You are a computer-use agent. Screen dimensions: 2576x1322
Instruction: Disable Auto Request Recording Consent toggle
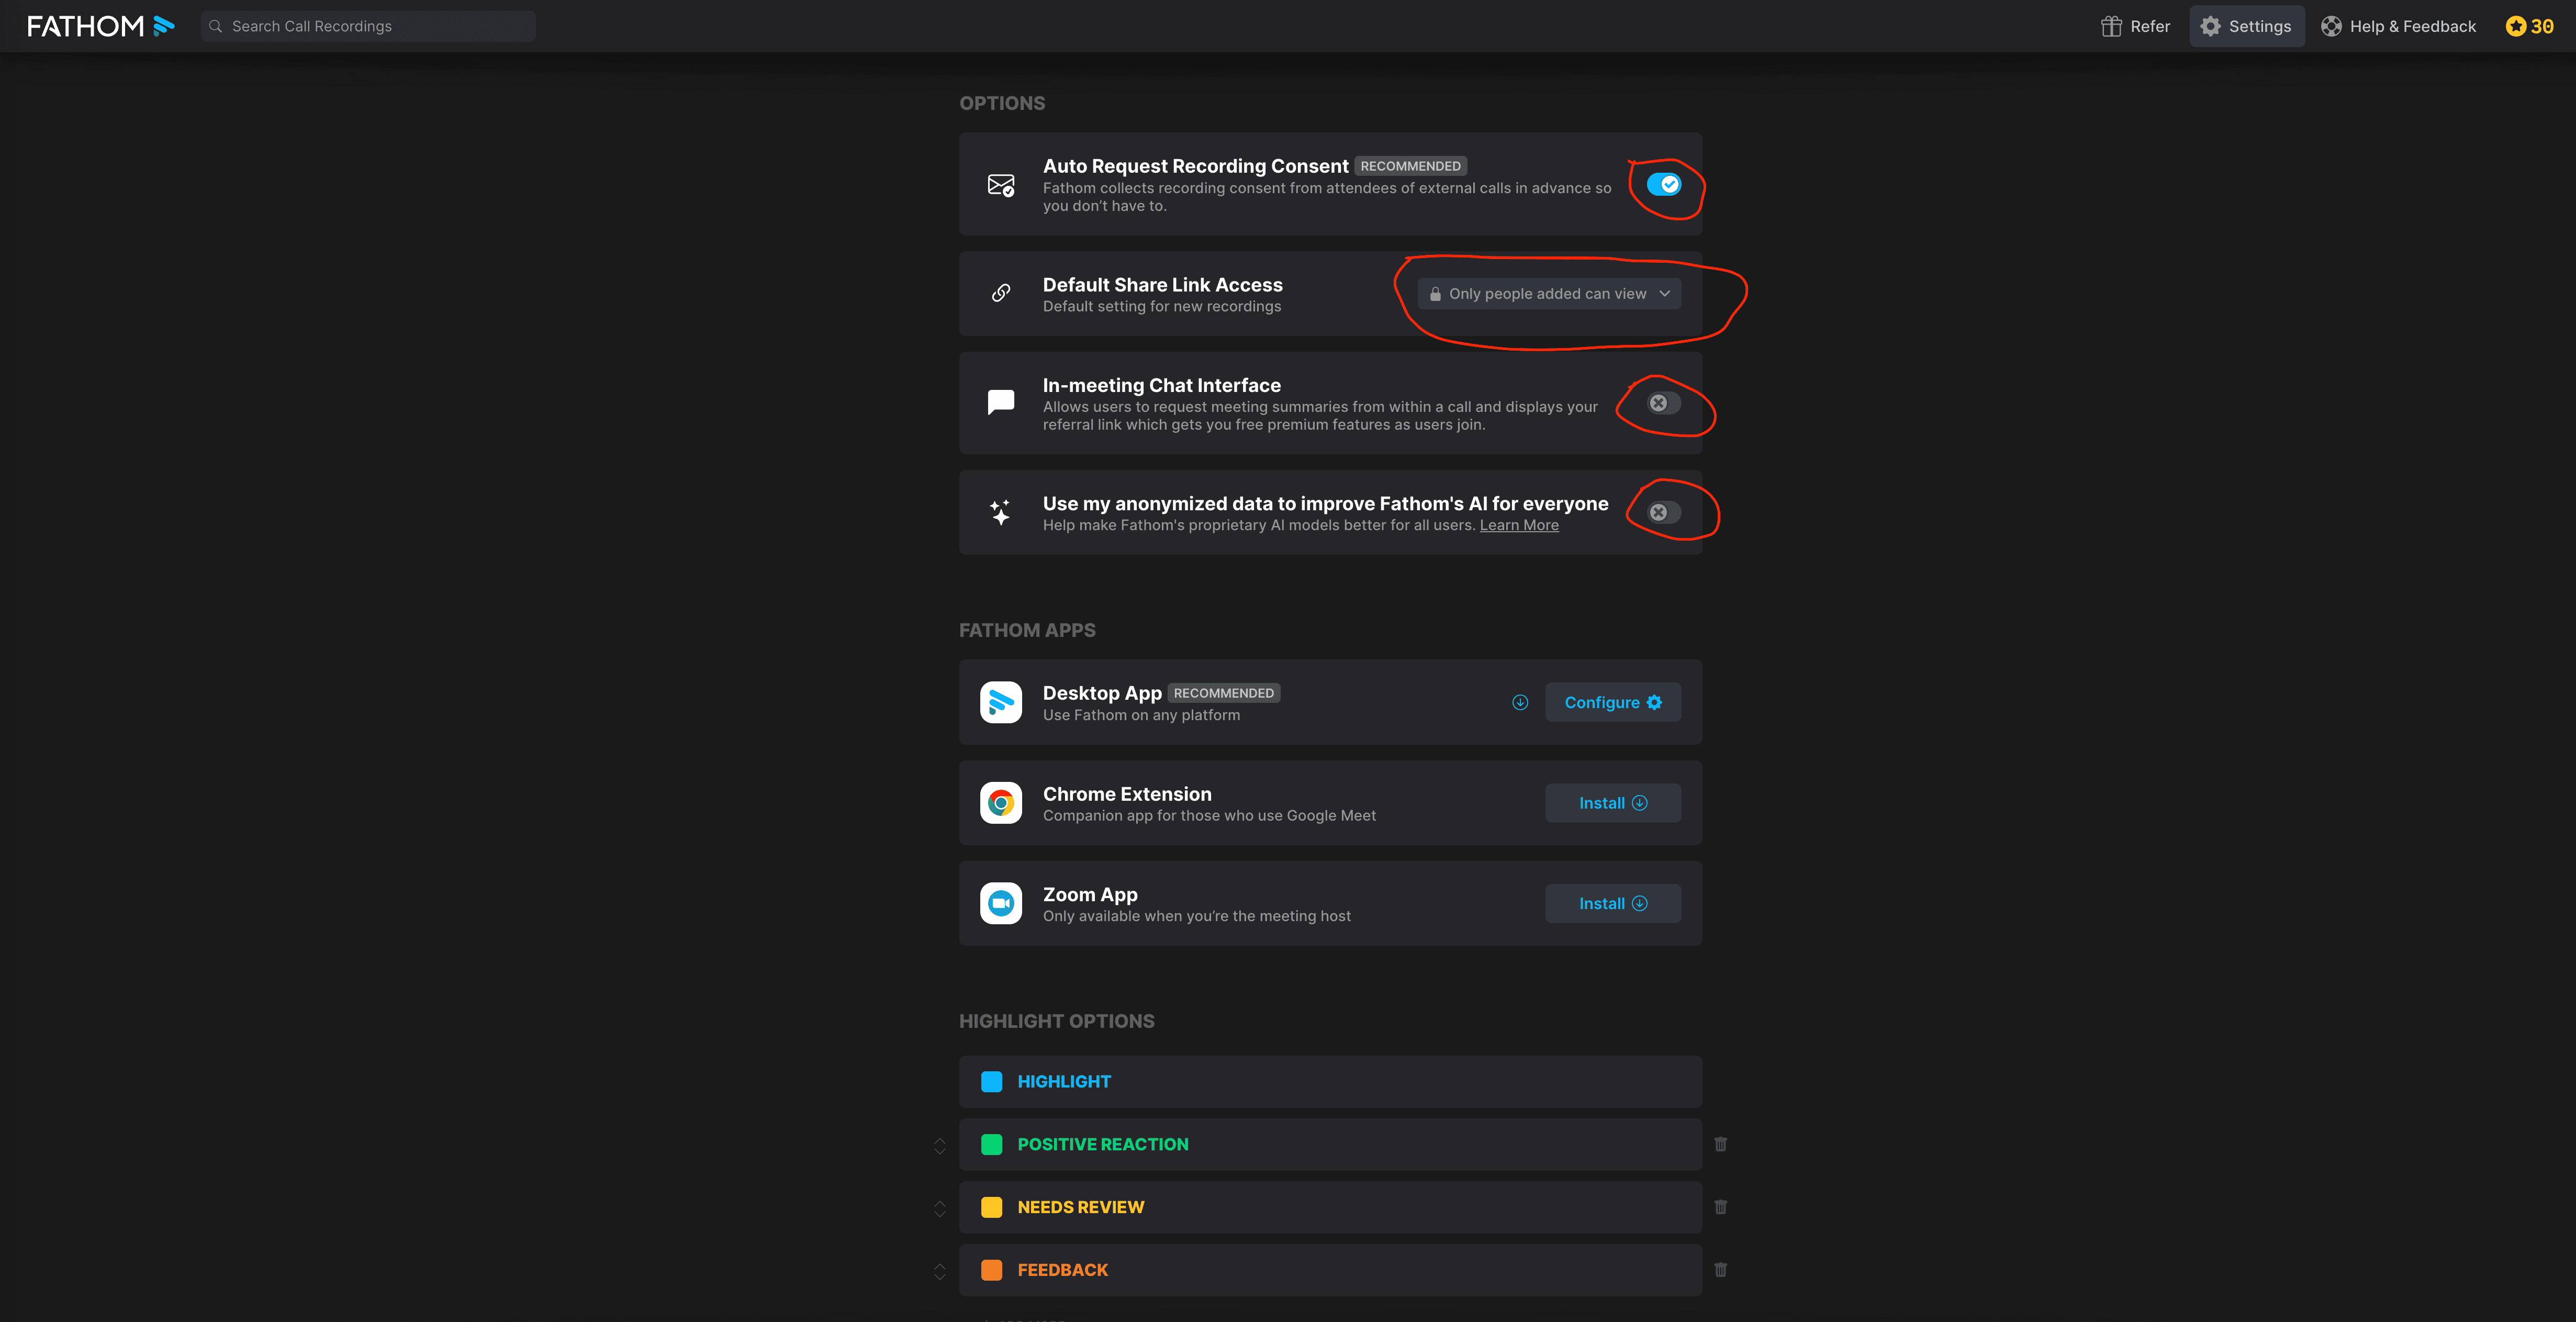[x=1664, y=184]
